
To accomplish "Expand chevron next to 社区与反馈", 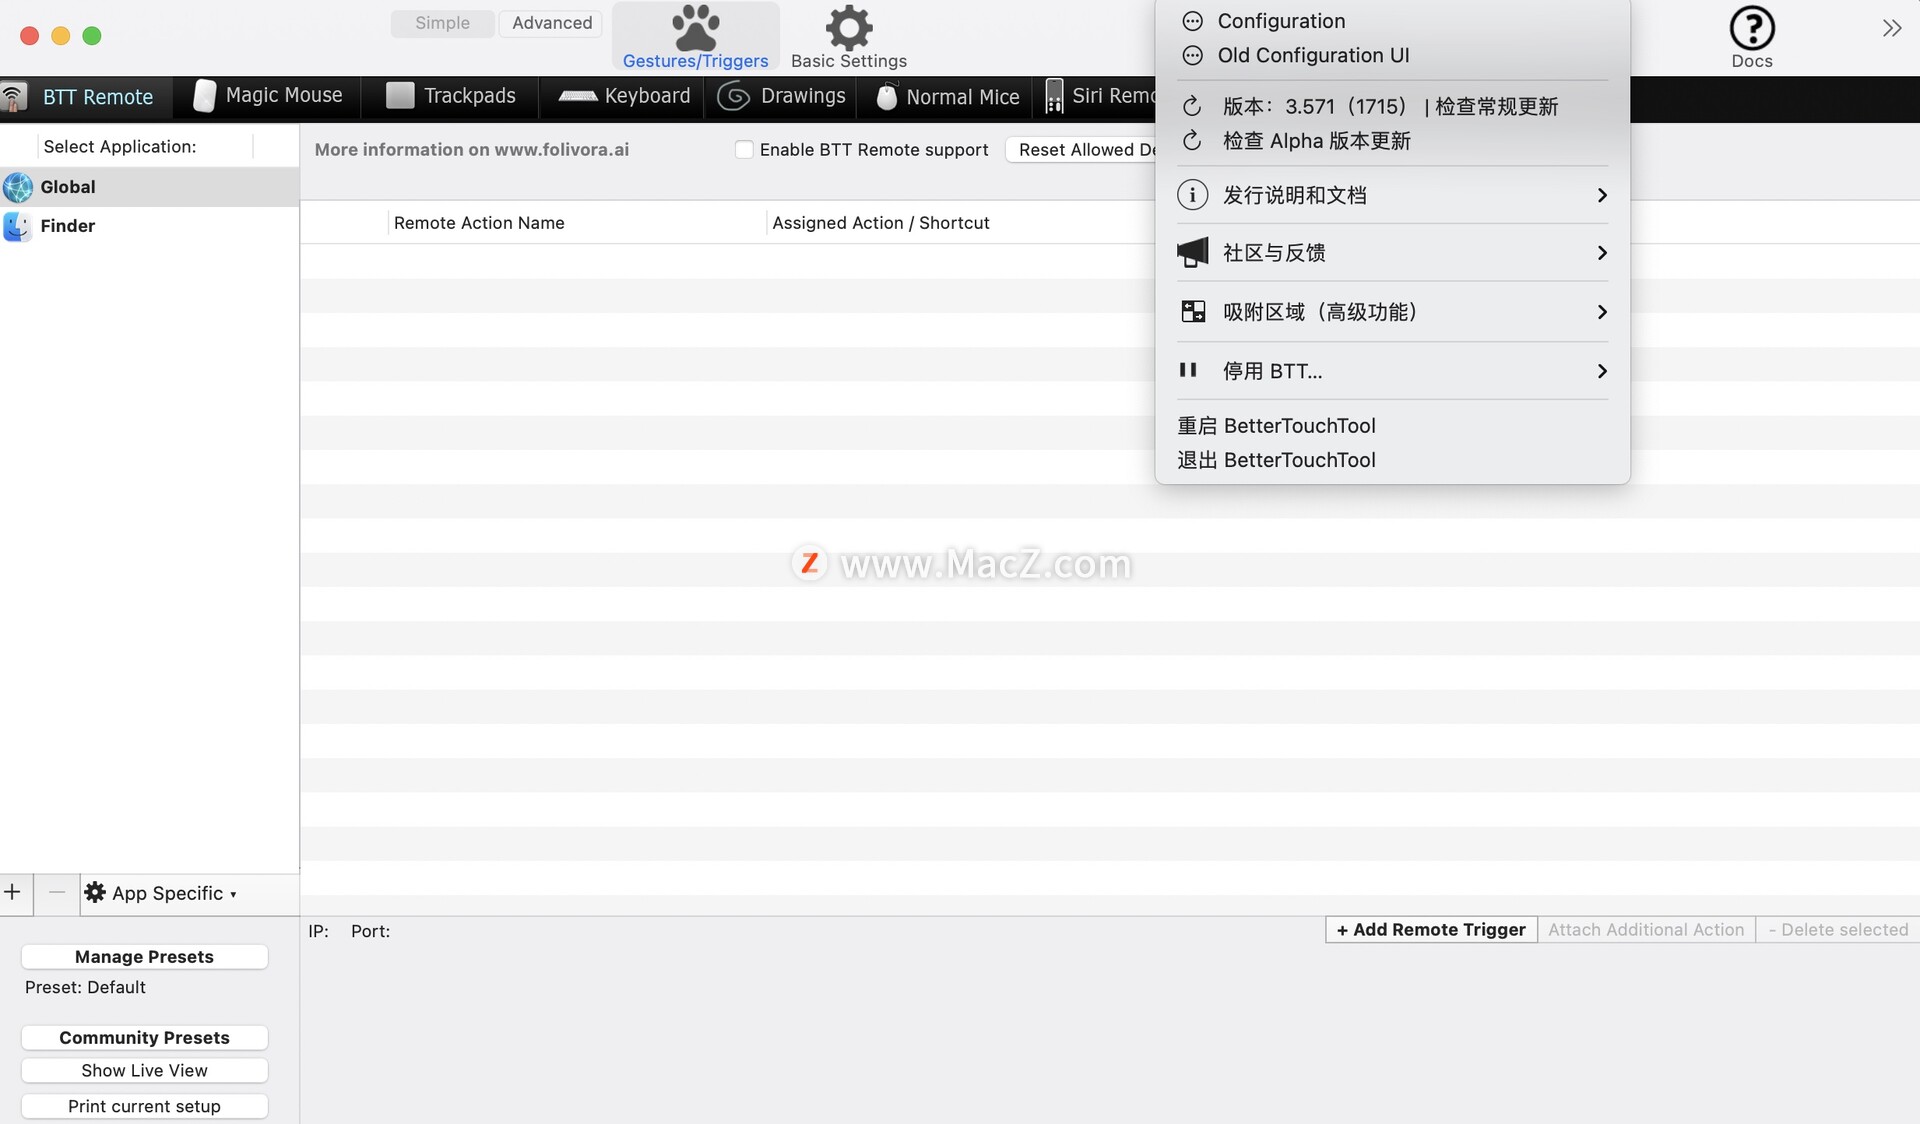I will point(1602,253).
